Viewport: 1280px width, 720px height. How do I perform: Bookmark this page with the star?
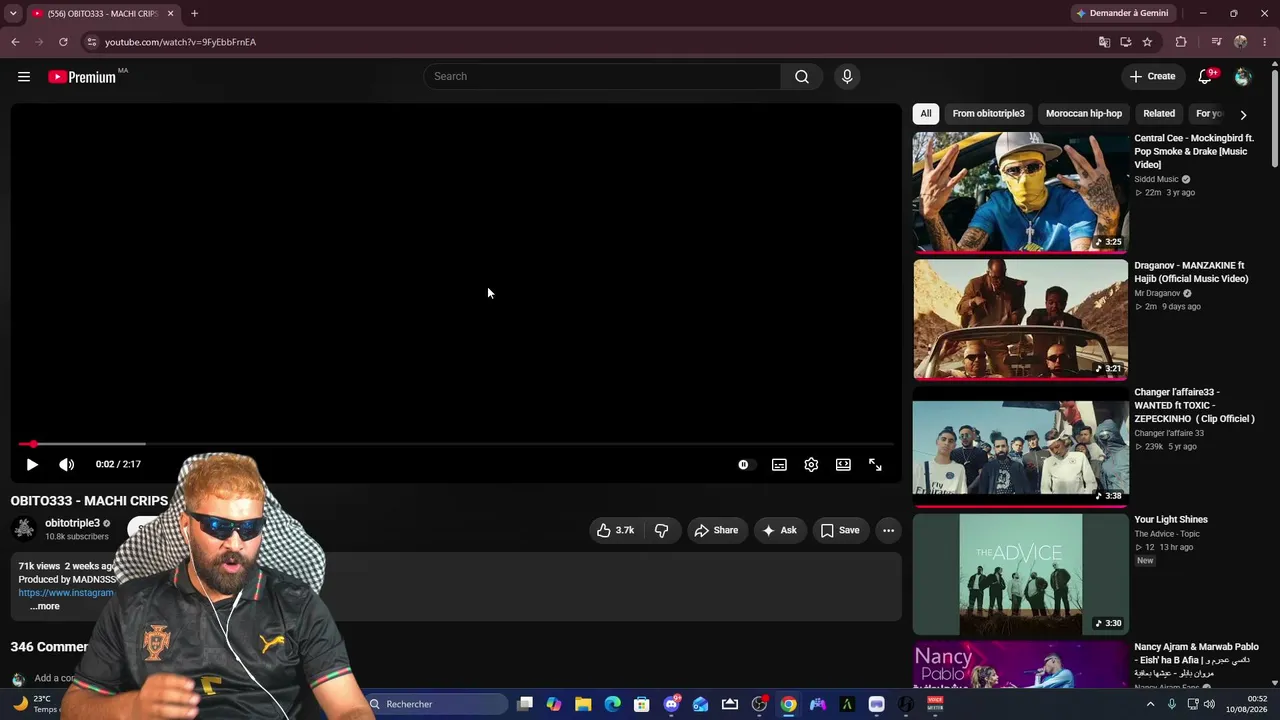pyautogui.click(x=1147, y=42)
